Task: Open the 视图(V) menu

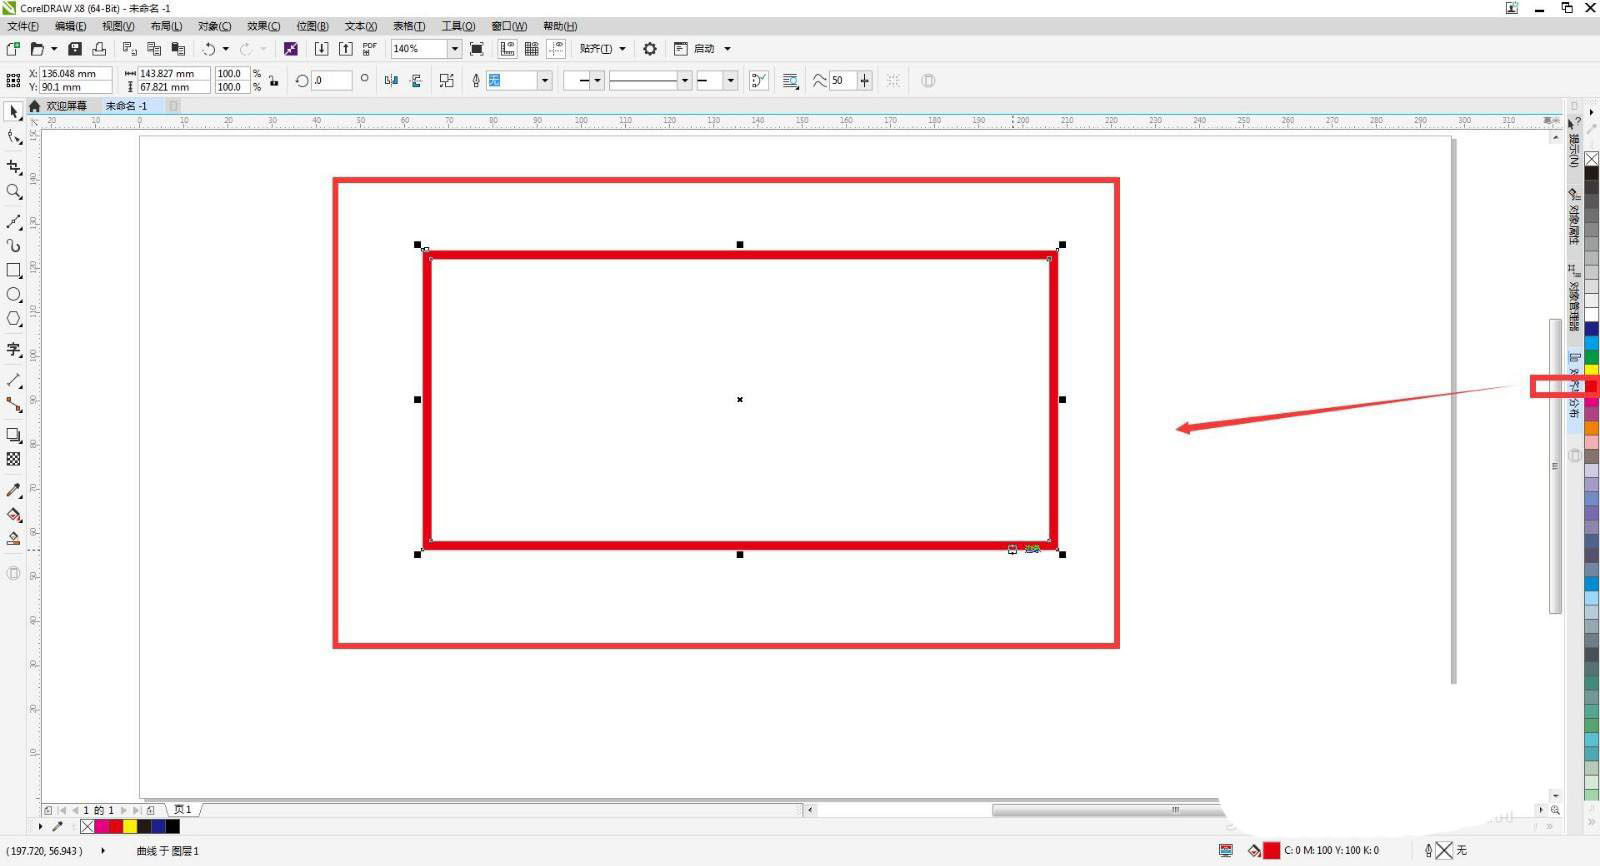Action: click(118, 26)
